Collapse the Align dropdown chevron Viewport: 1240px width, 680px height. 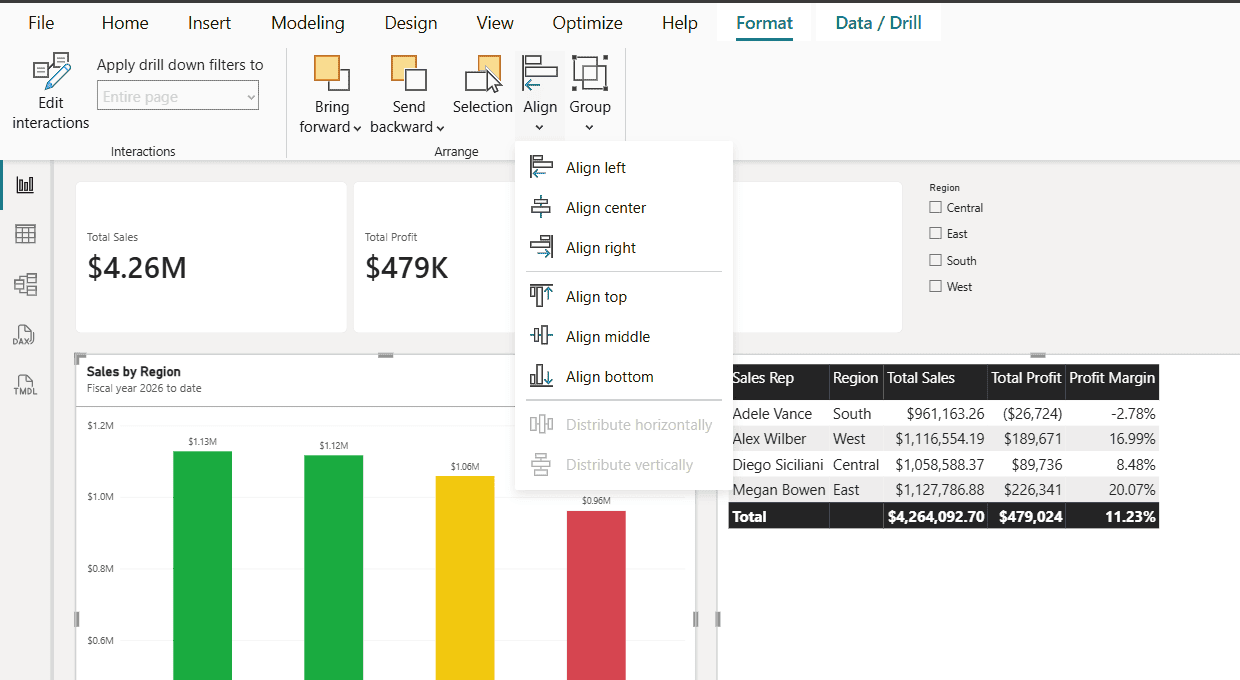coord(539,127)
